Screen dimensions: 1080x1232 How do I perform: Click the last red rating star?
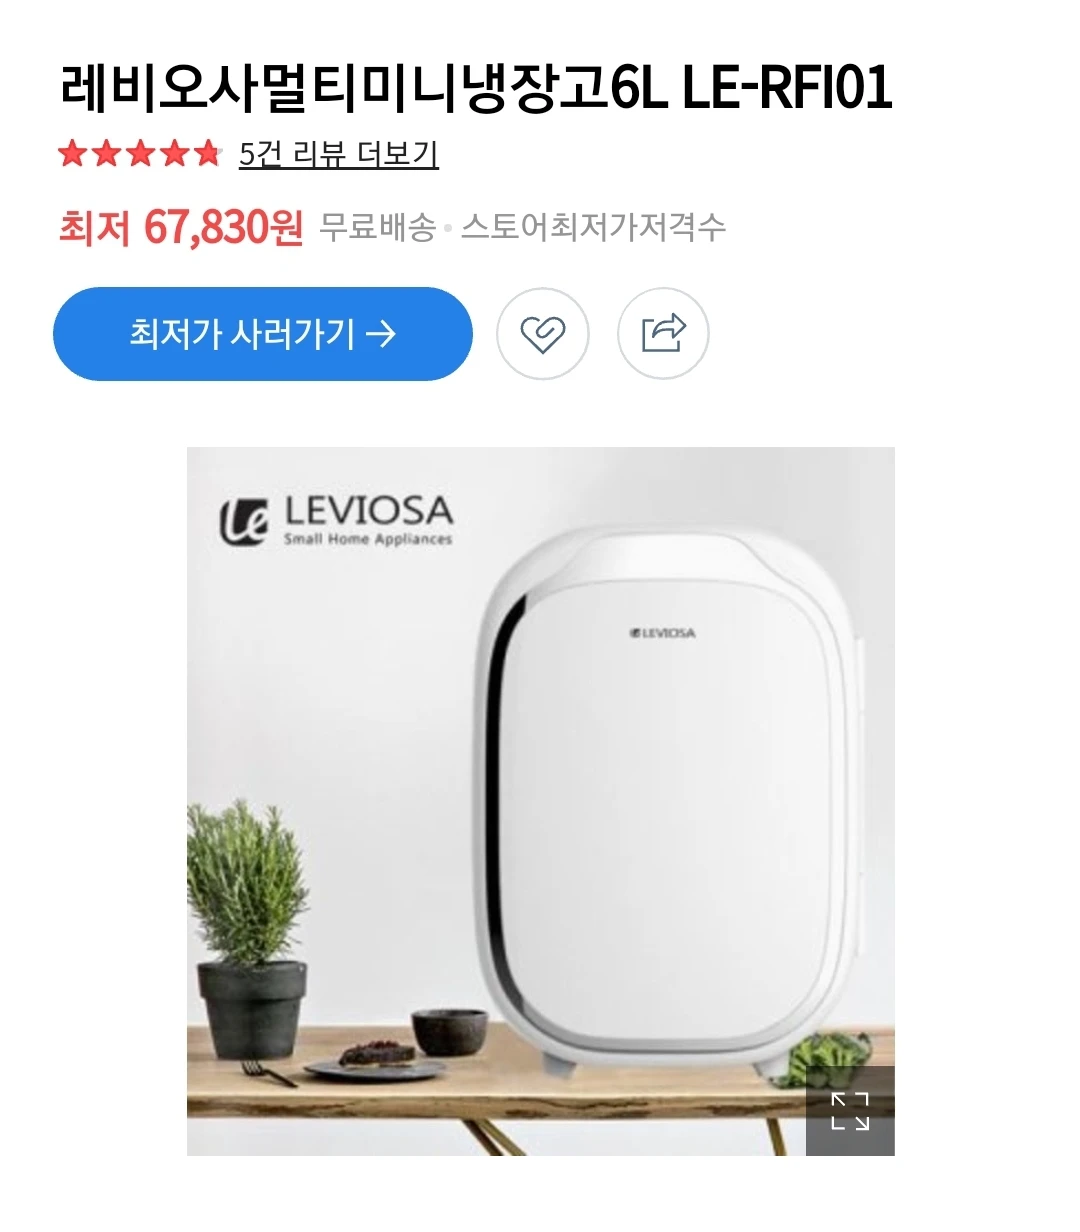coord(206,154)
